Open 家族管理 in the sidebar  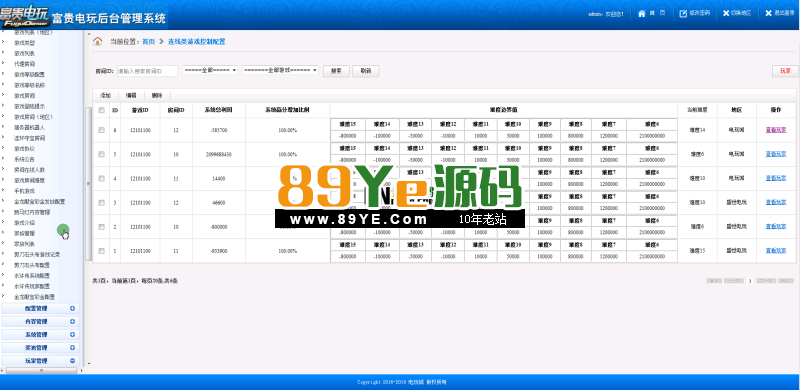[x=24, y=233]
